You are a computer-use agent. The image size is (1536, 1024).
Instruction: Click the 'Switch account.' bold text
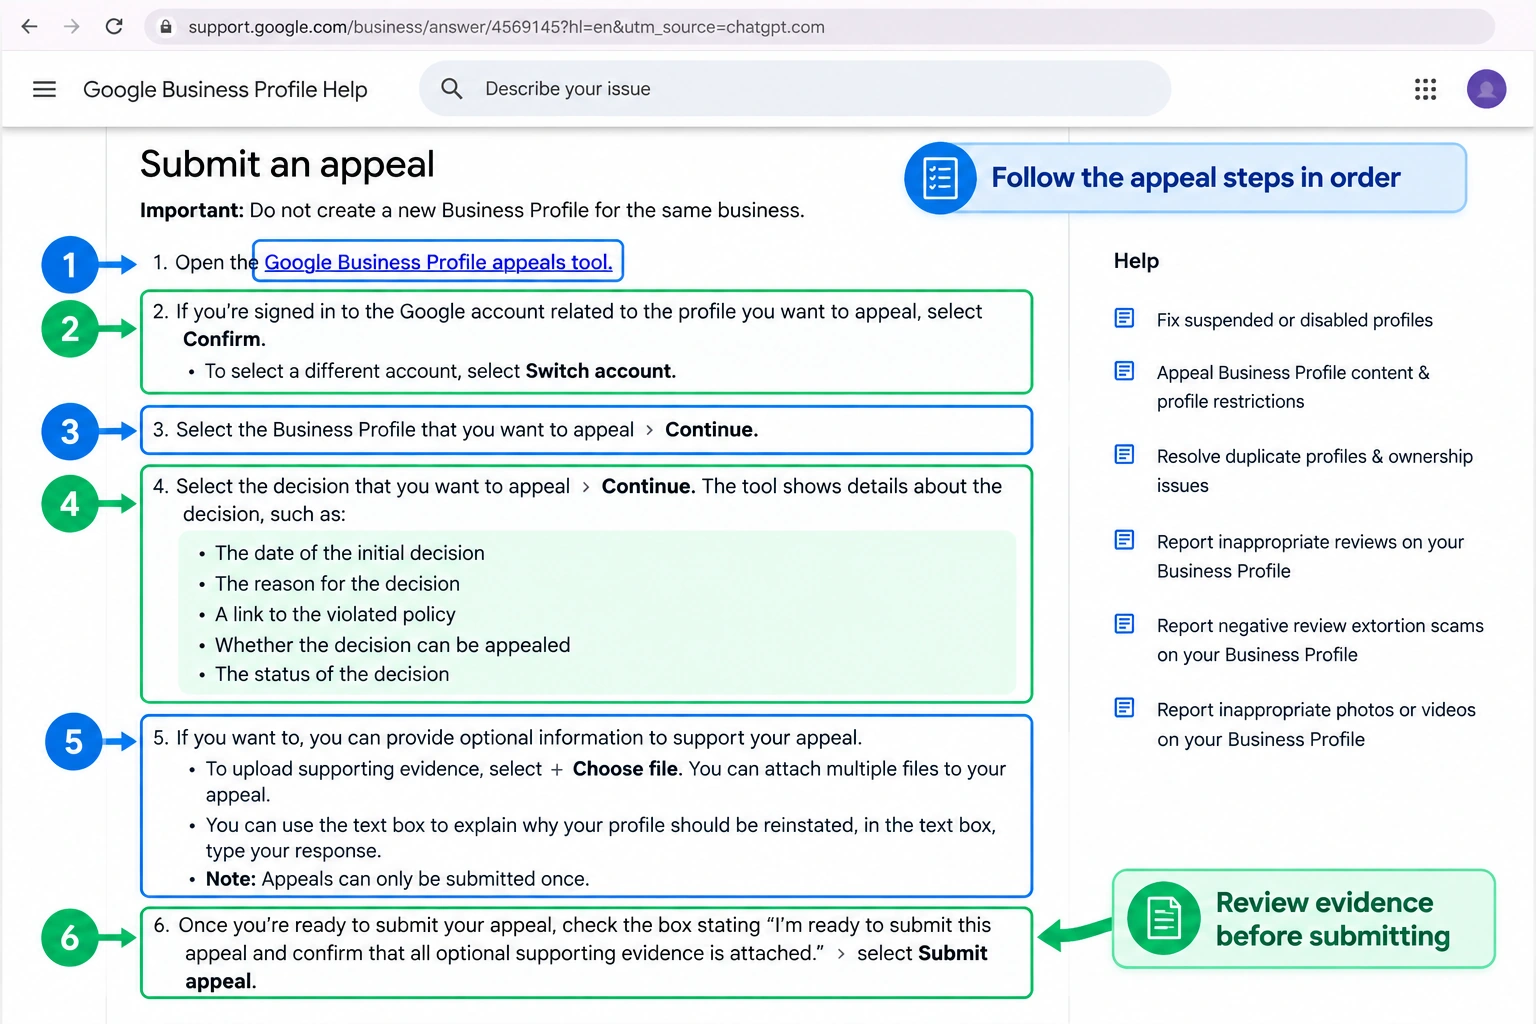click(x=600, y=371)
